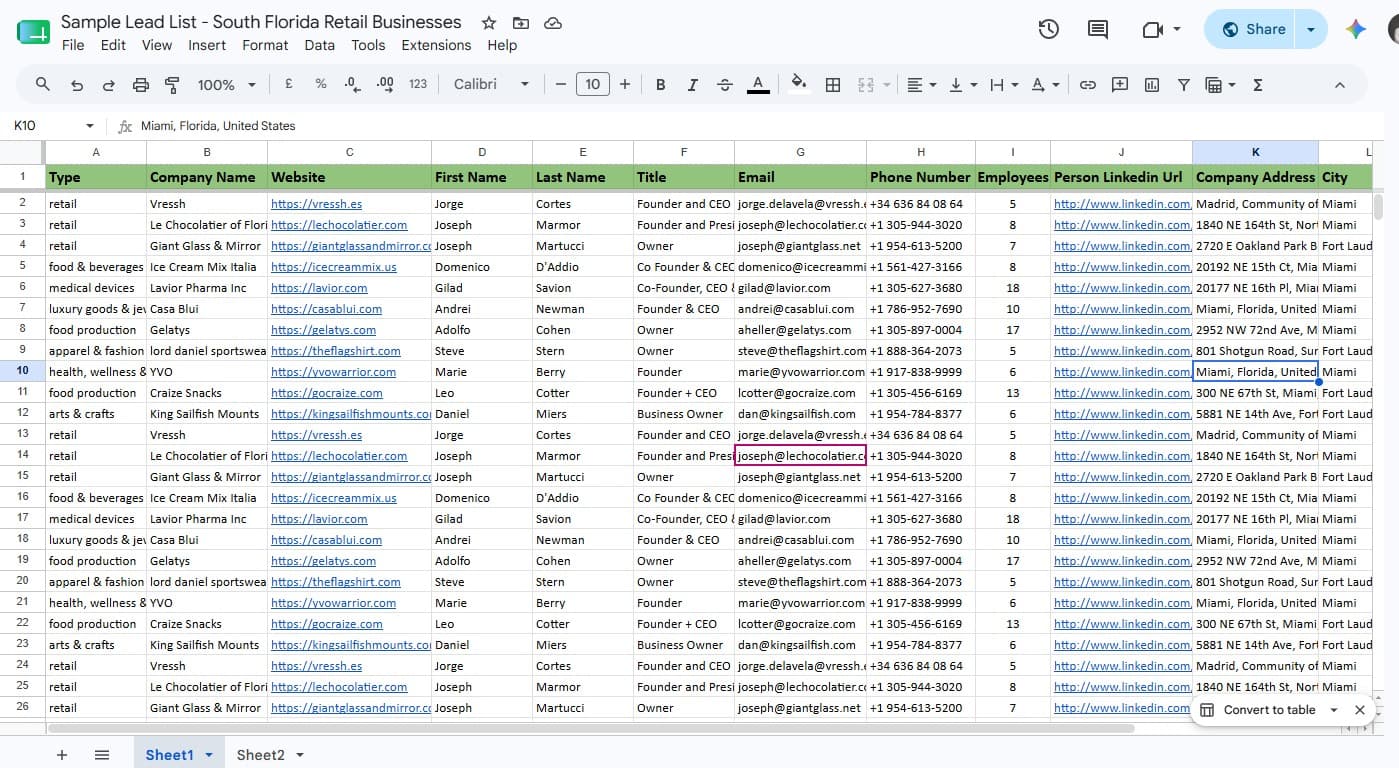Decrease decimal places
This screenshot has width=1399, height=768.
tap(353, 85)
